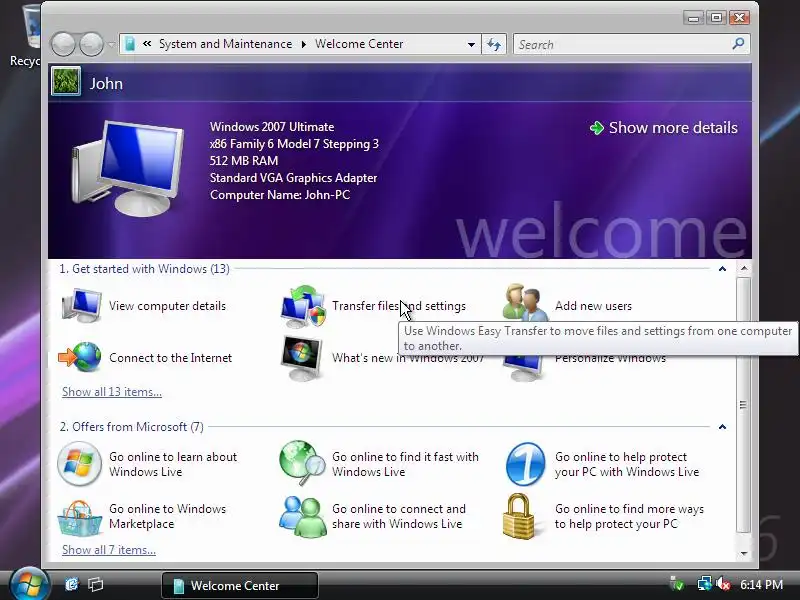The image size is (800, 600).
Task: Click the Windows Marketplace shopping basket icon
Action: pyautogui.click(x=79, y=518)
